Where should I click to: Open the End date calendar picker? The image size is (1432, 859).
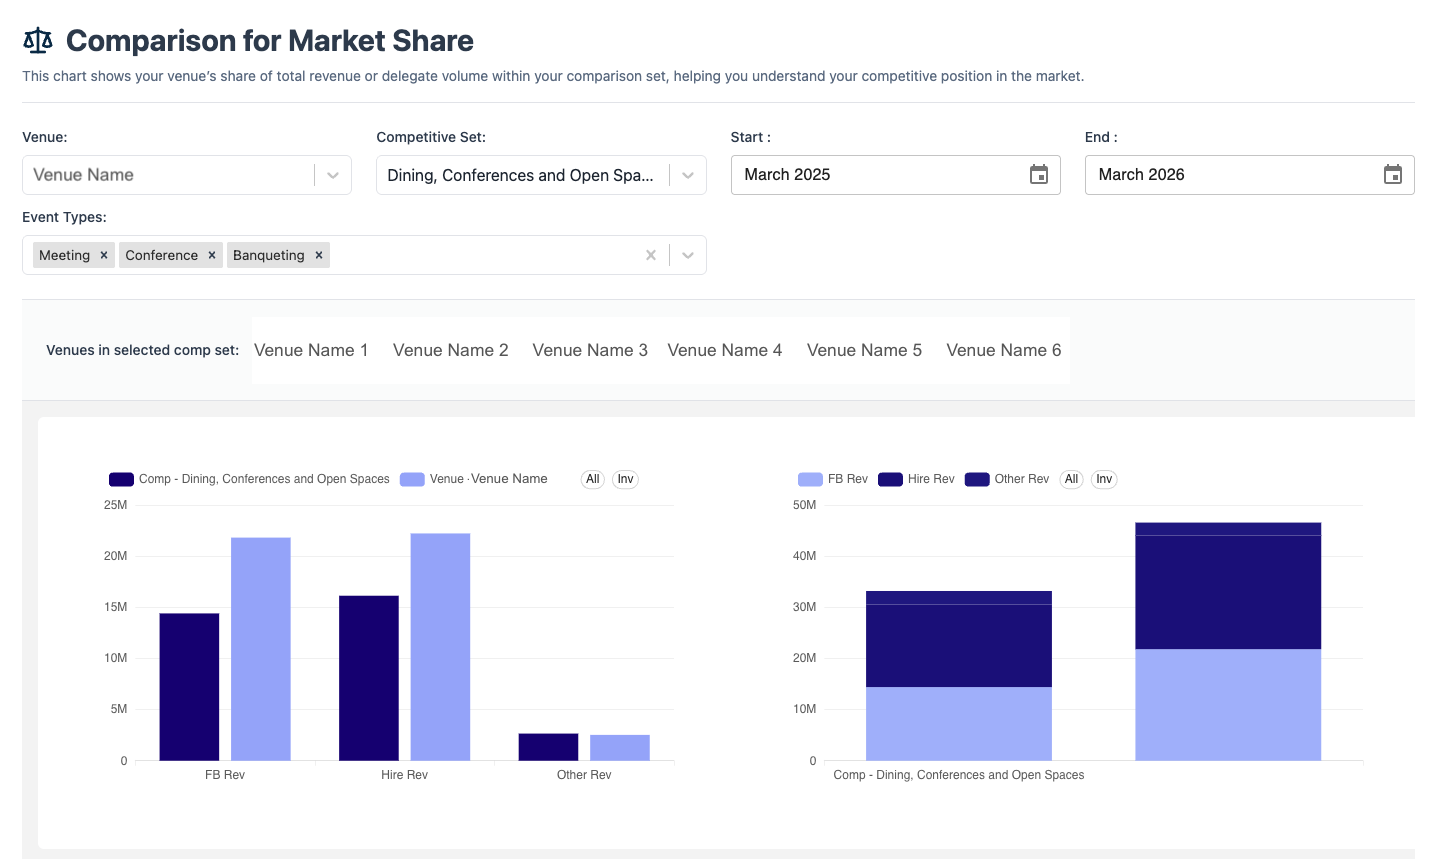pos(1393,174)
